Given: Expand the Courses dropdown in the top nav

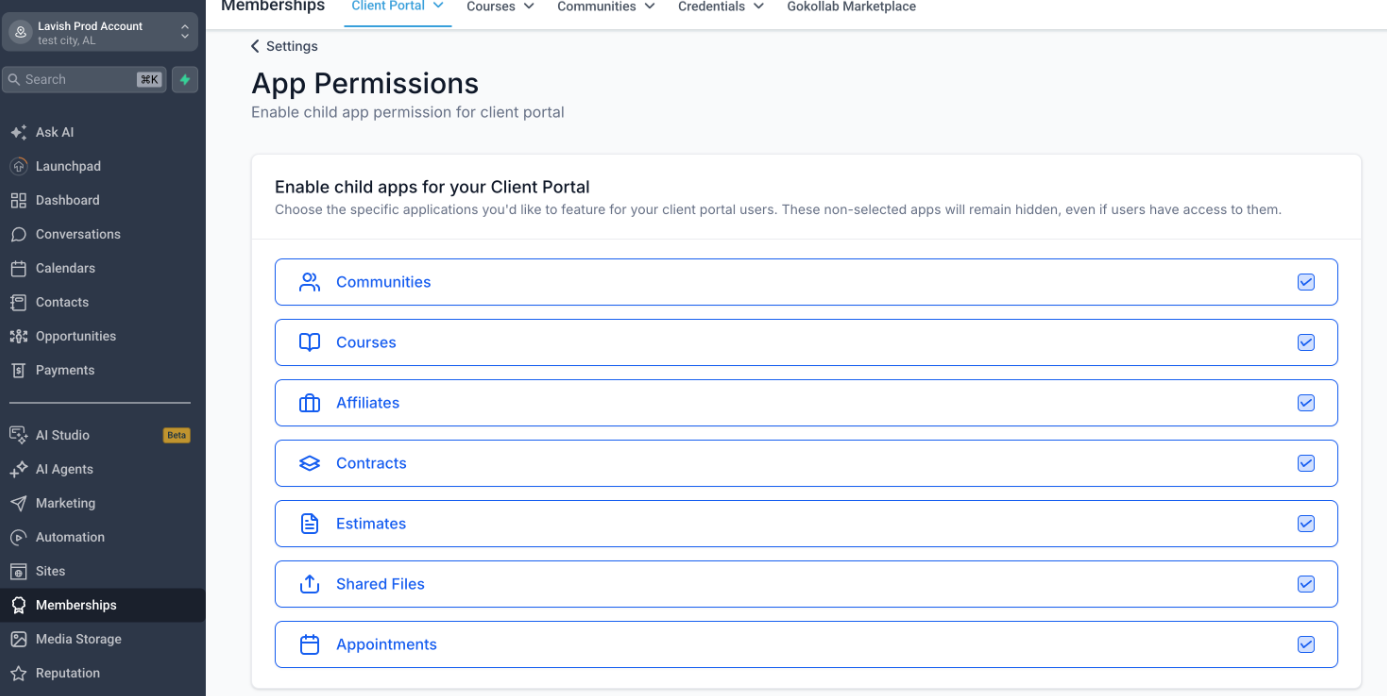Looking at the screenshot, I should tap(500, 7).
